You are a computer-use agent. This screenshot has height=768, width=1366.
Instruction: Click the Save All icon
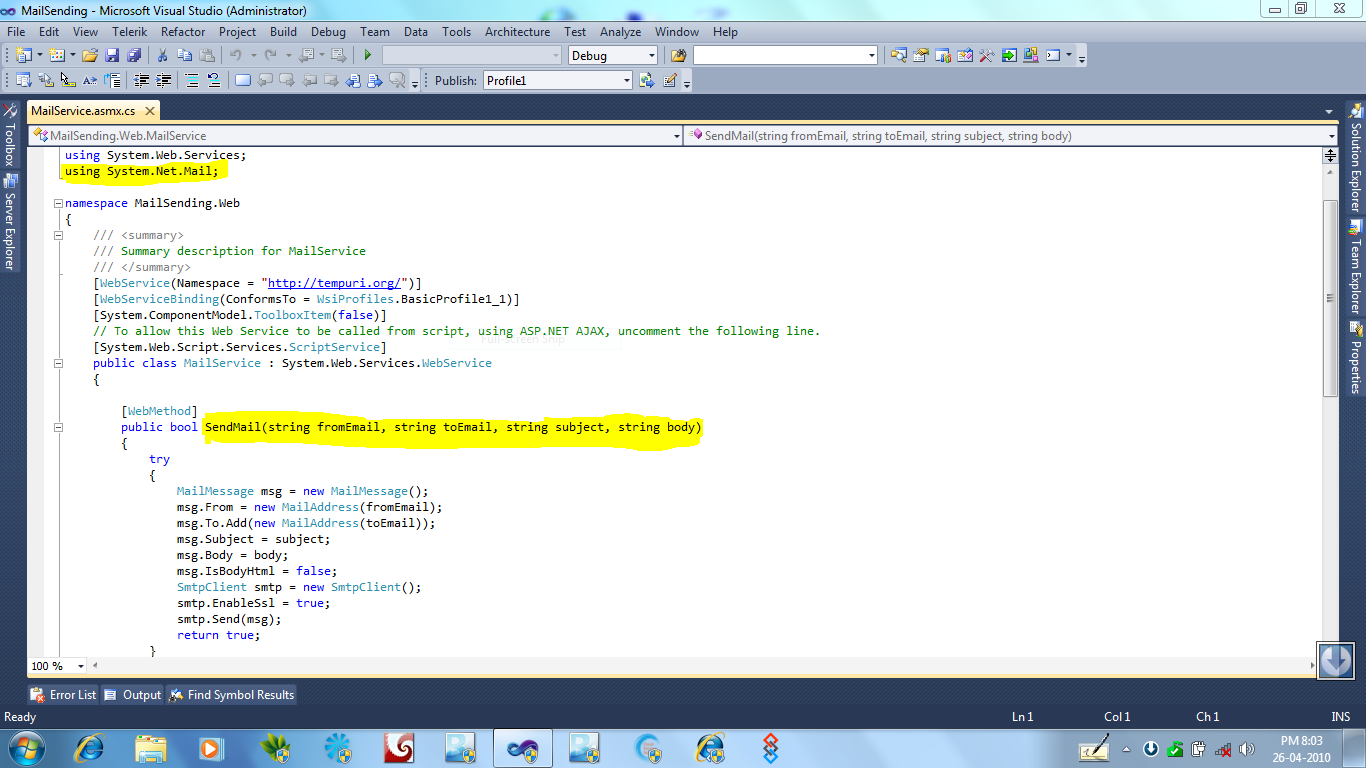point(133,56)
